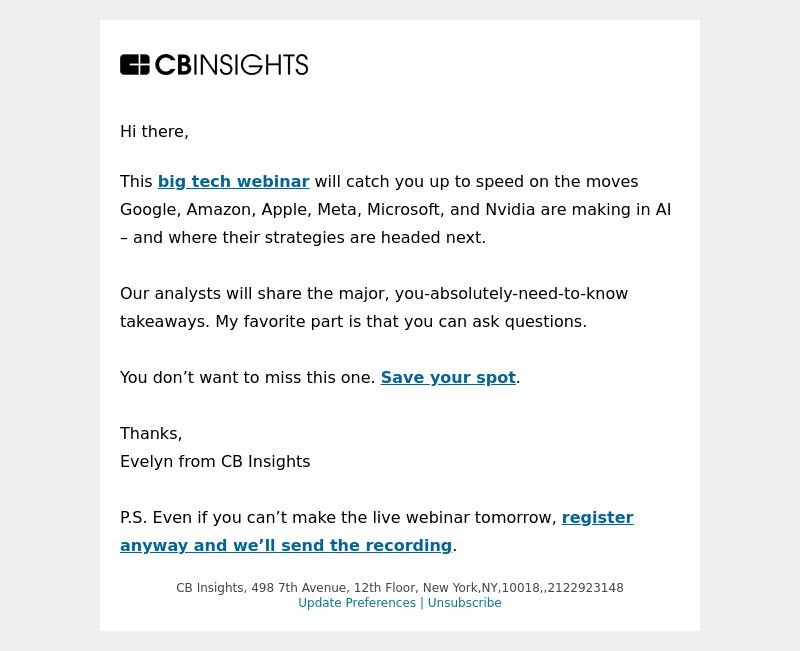Click the You don't want to miss text
The width and height of the screenshot is (800, 651).
point(248,378)
